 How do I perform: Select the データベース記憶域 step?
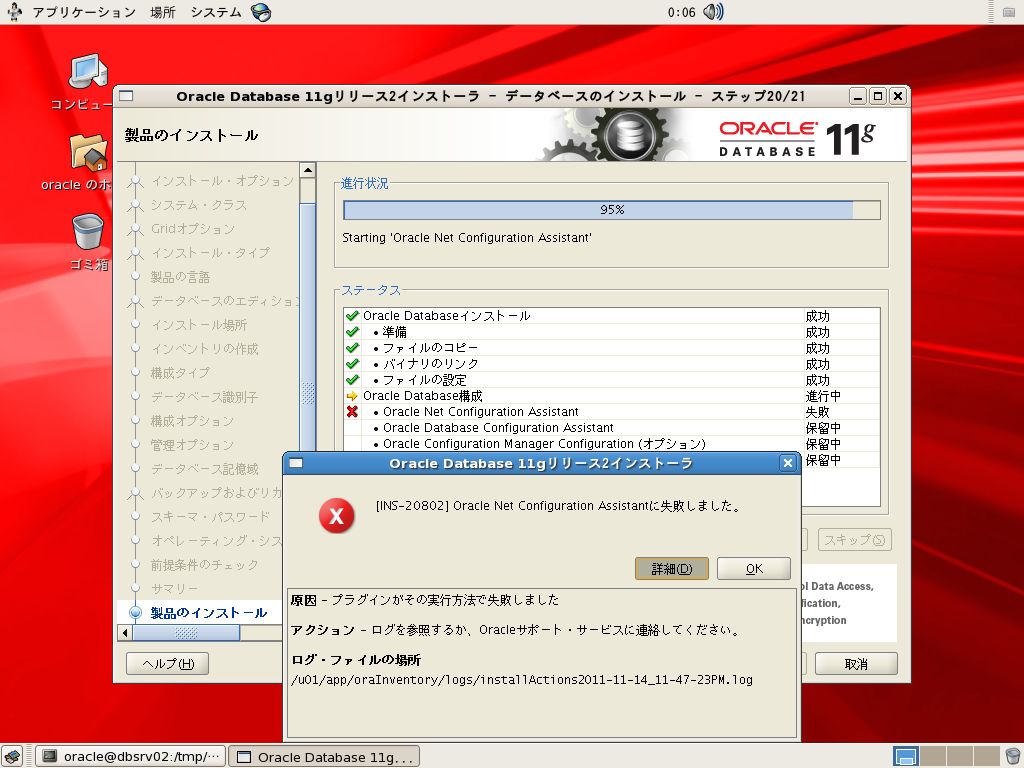[x=204, y=469]
